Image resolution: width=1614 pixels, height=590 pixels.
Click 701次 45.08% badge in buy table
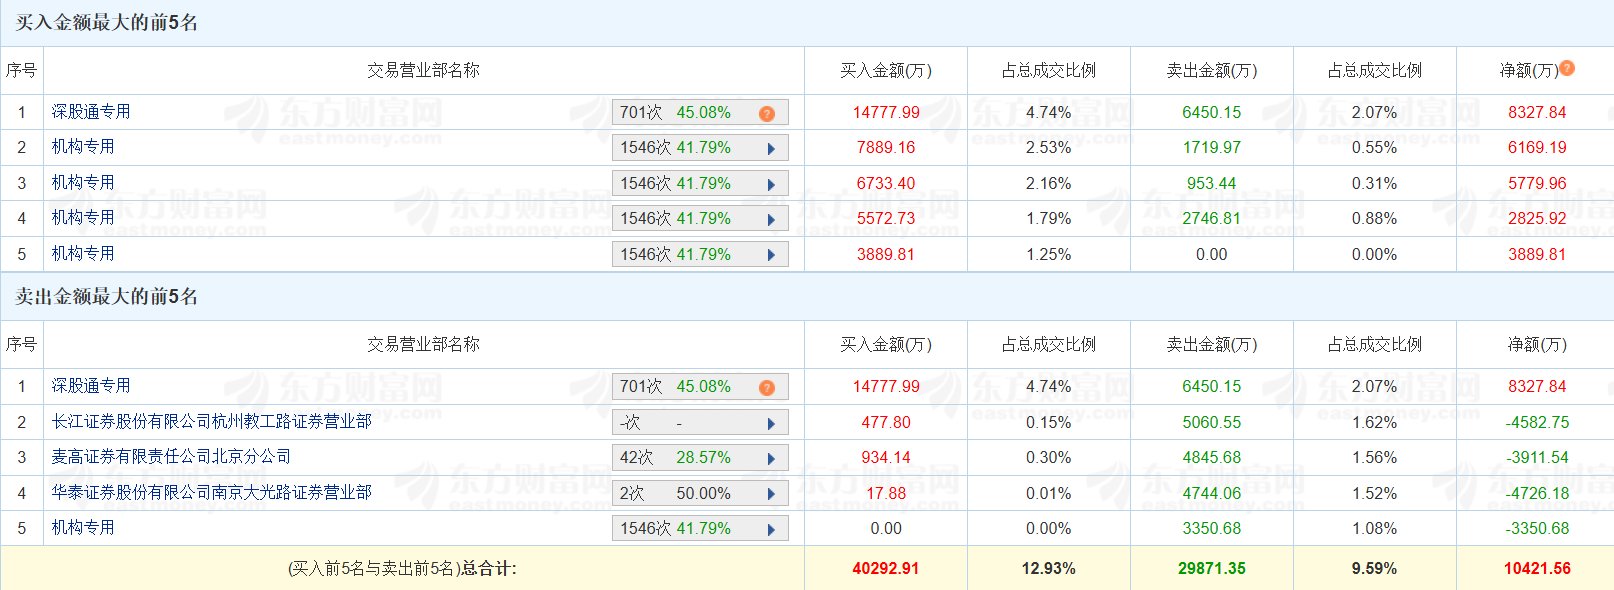pyautogui.click(x=700, y=112)
